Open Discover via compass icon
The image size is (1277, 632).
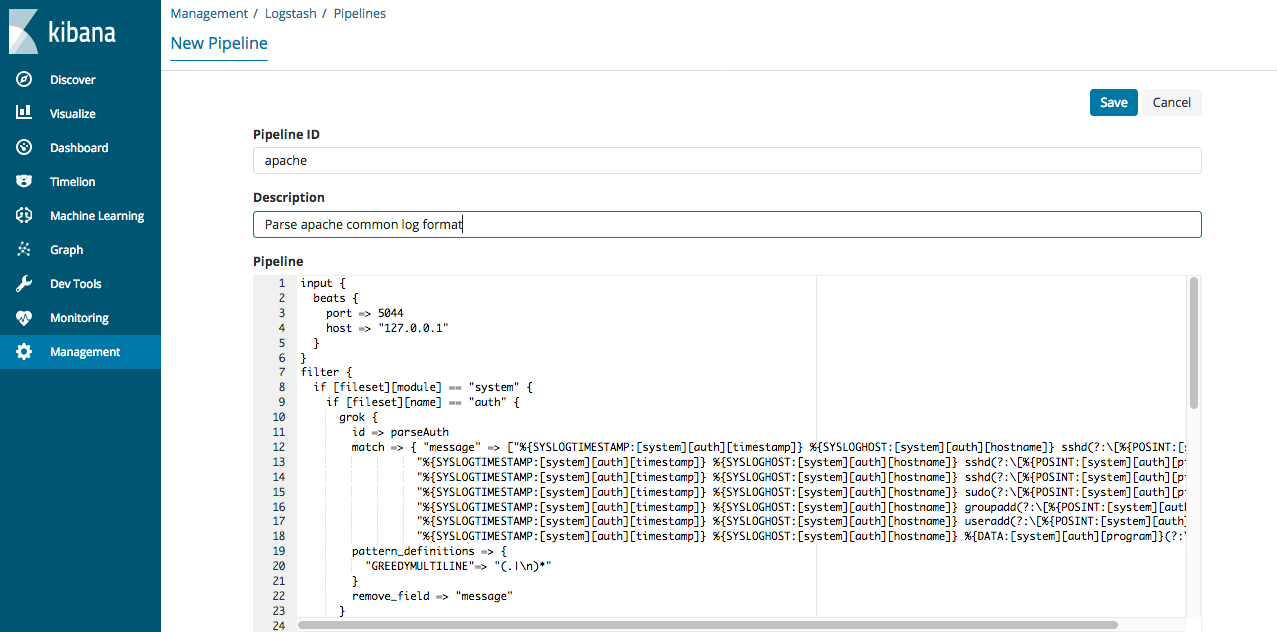(25, 80)
